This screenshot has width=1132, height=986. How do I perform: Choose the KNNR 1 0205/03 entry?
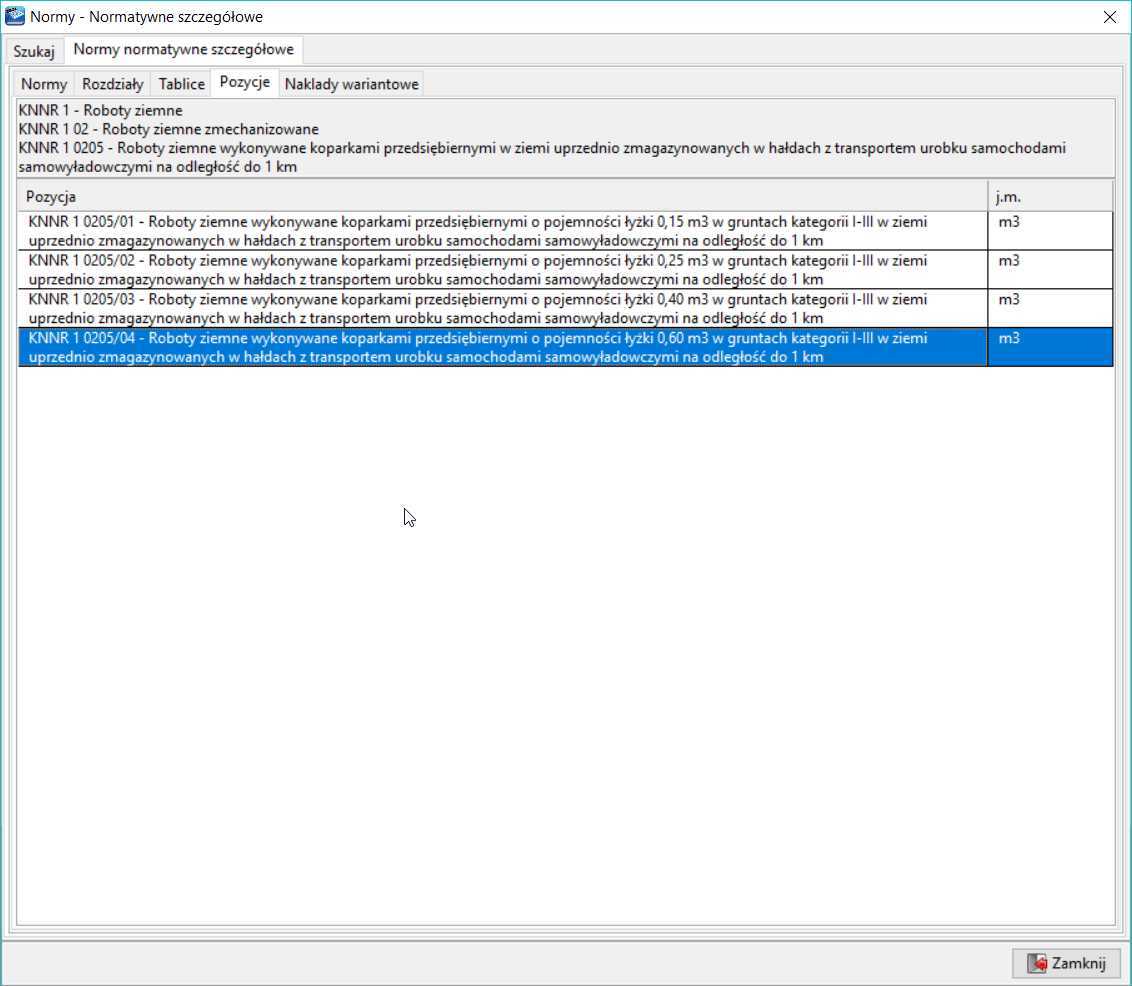pyautogui.click(x=500, y=309)
